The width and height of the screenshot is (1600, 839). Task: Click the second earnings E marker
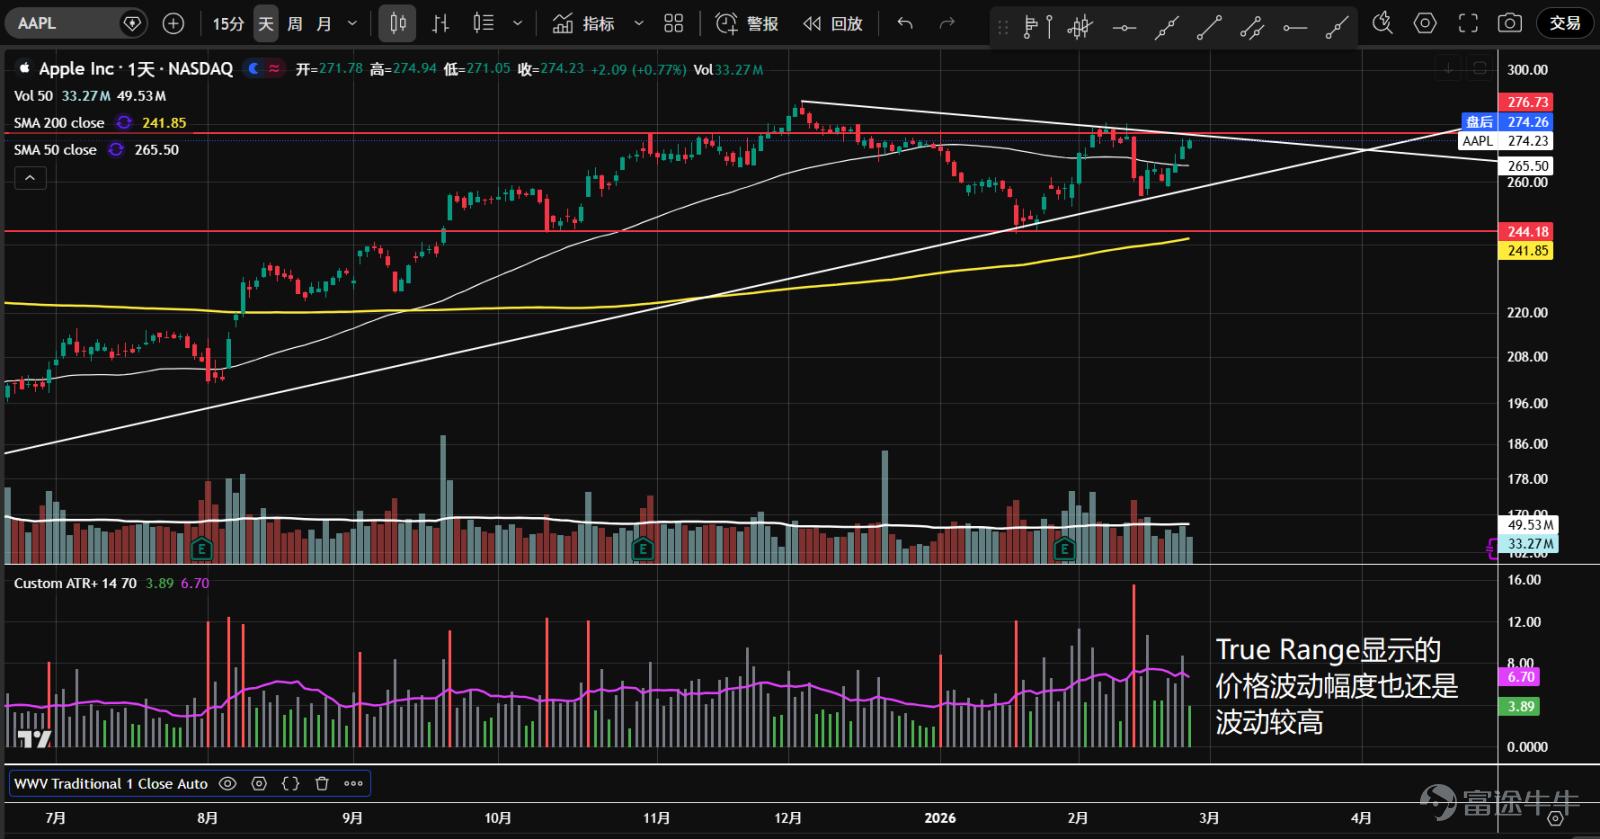pyautogui.click(x=643, y=549)
